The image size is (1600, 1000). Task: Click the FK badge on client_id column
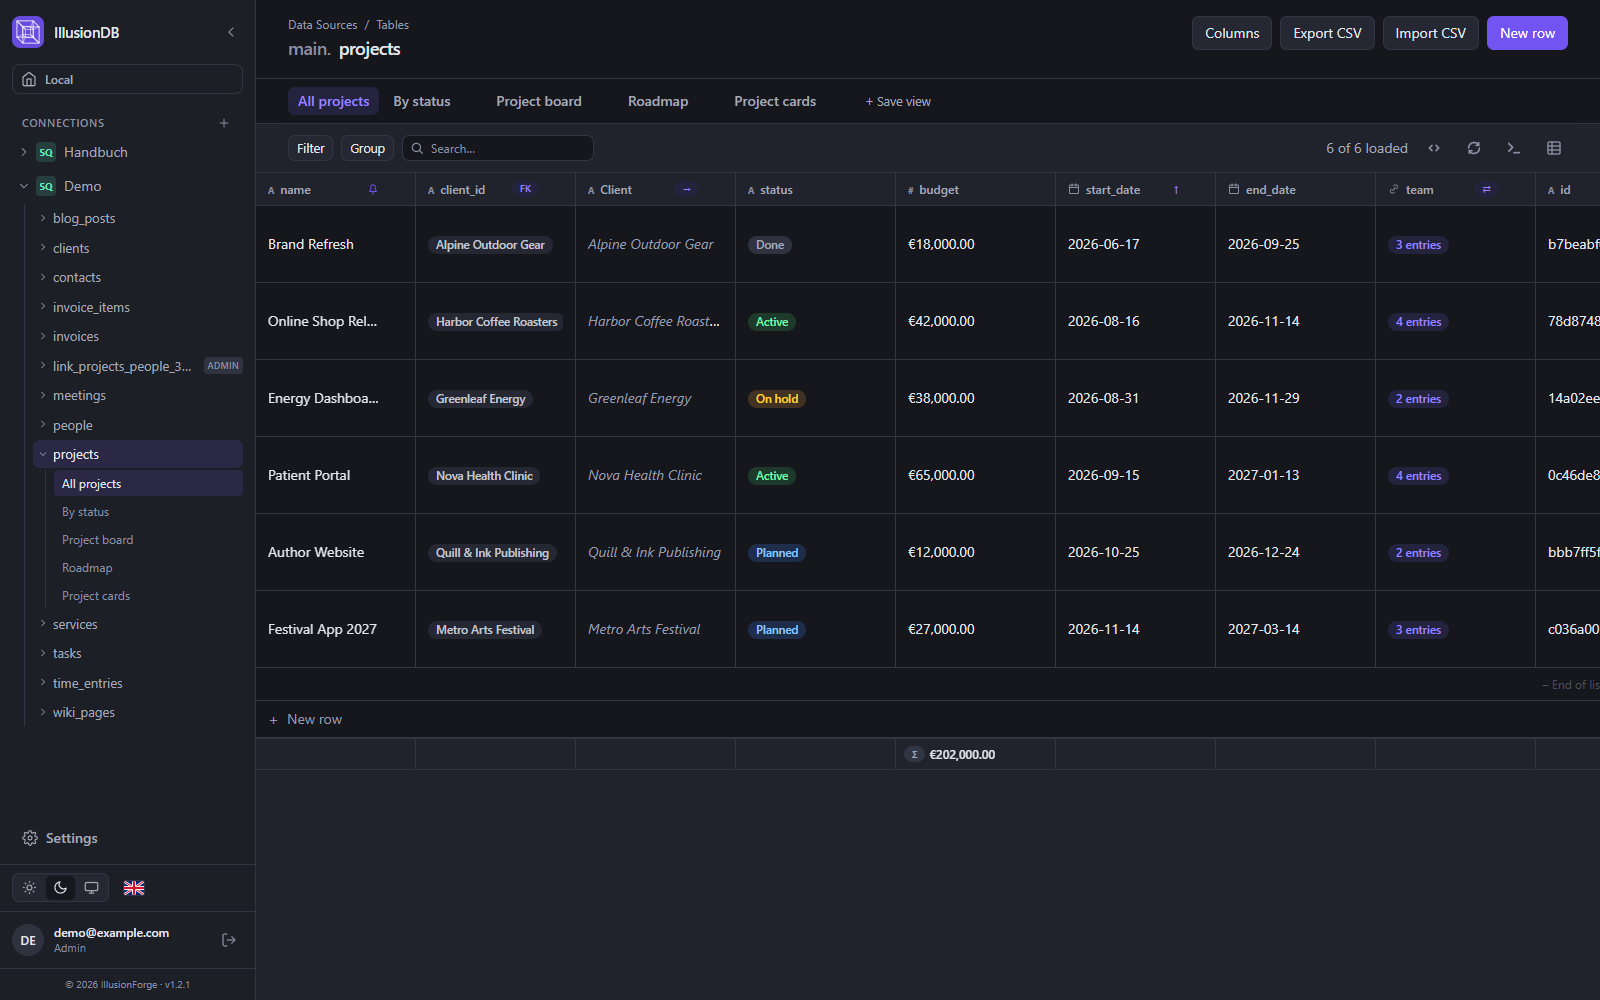[x=525, y=189]
